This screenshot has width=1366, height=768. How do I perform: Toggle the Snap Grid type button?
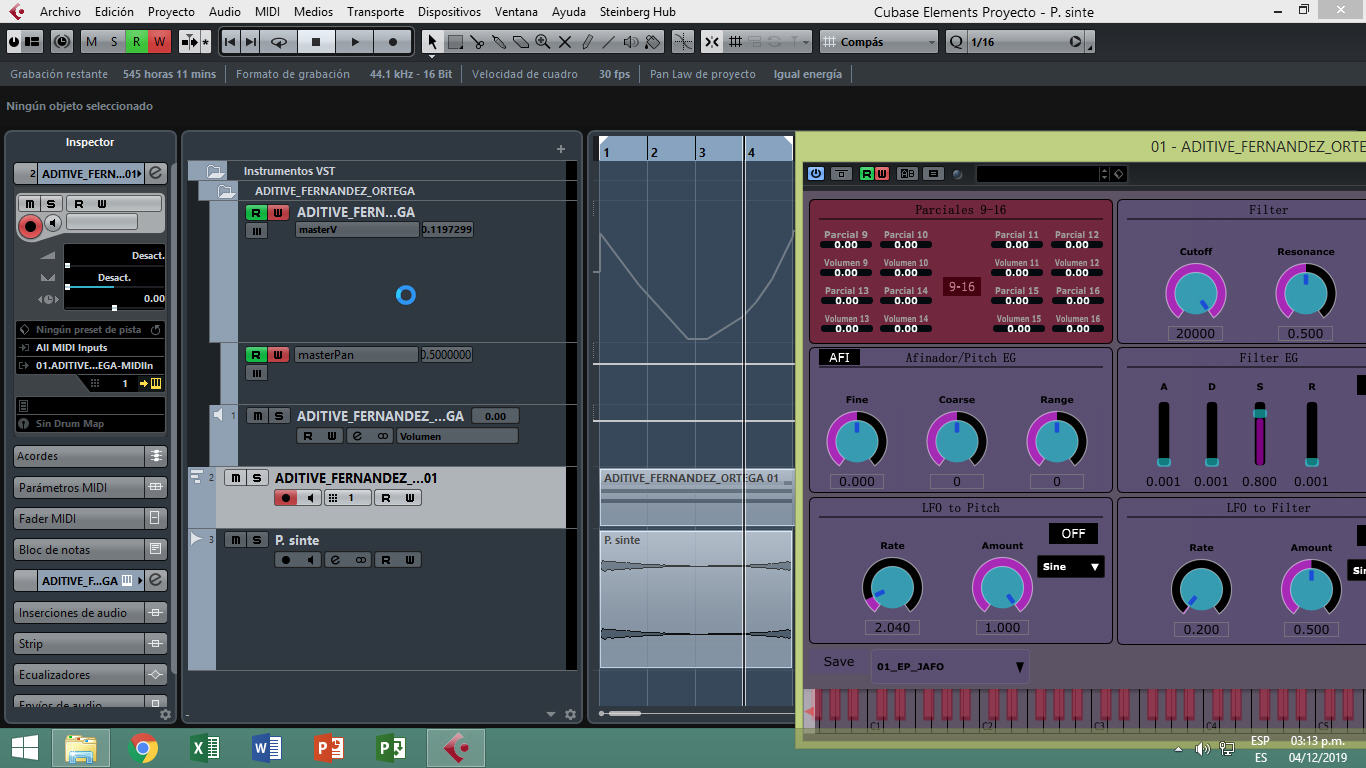click(x=735, y=42)
